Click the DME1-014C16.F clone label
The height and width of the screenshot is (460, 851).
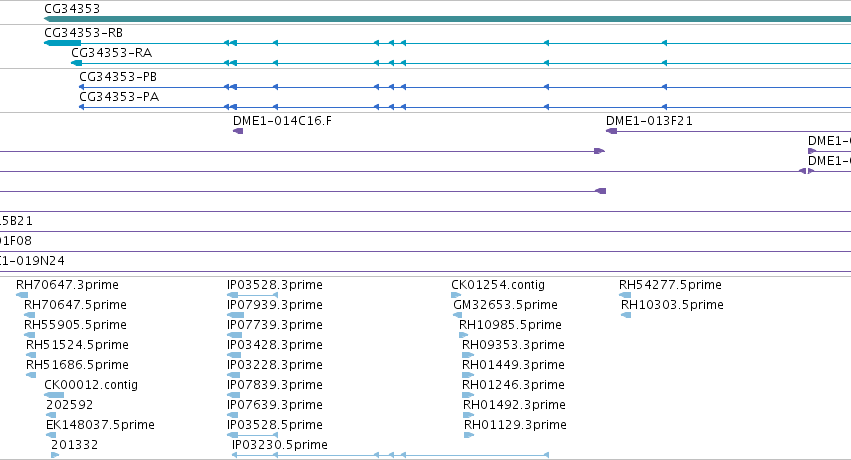click(282, 120)
